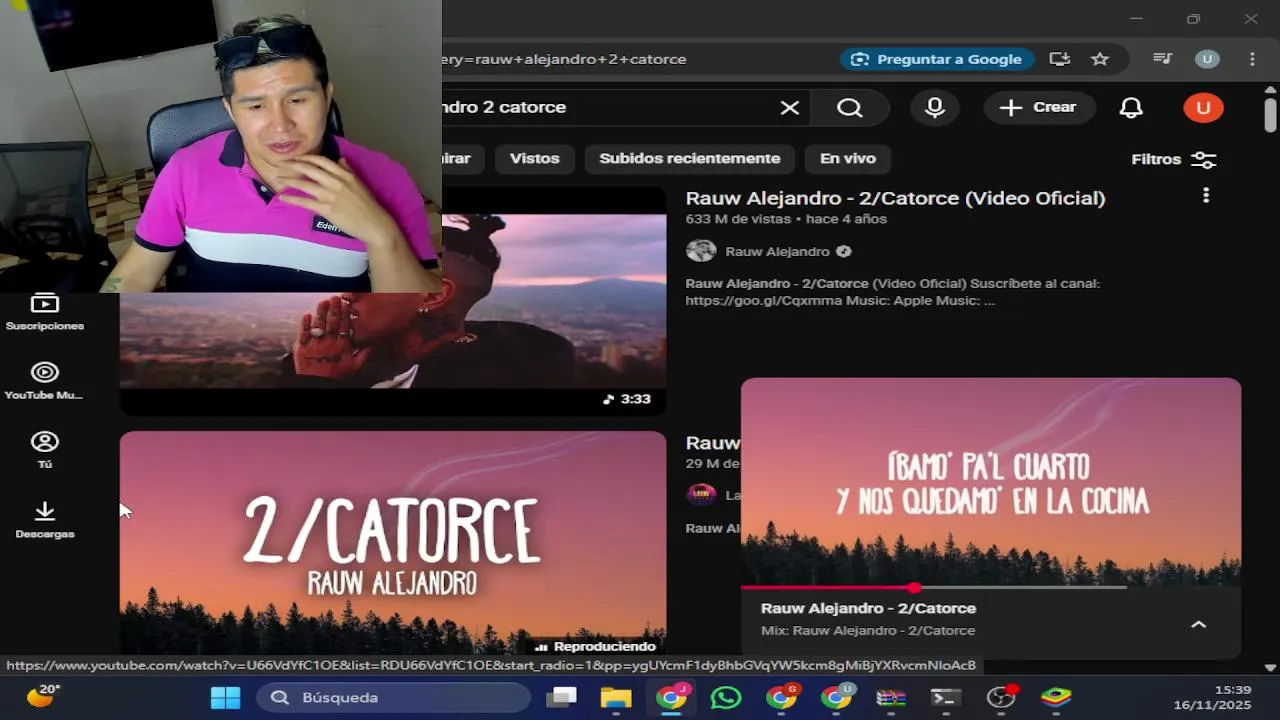1280x720 pixels.
Task: Click second result channel avatar icon
Action: (702, 494)
